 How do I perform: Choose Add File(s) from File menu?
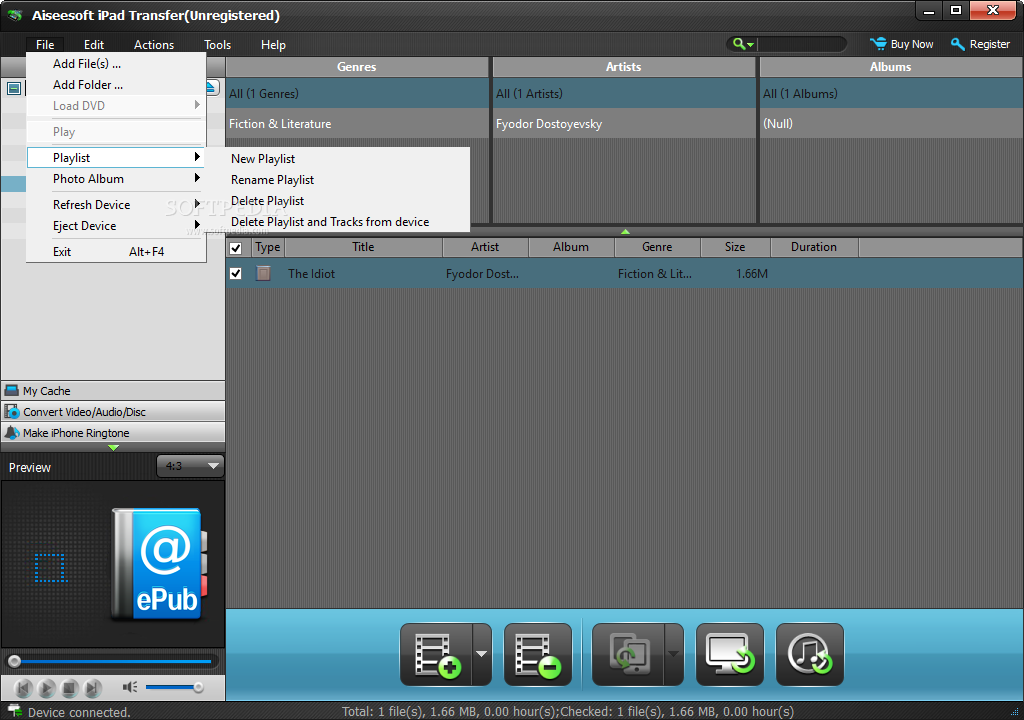(116, 63)
